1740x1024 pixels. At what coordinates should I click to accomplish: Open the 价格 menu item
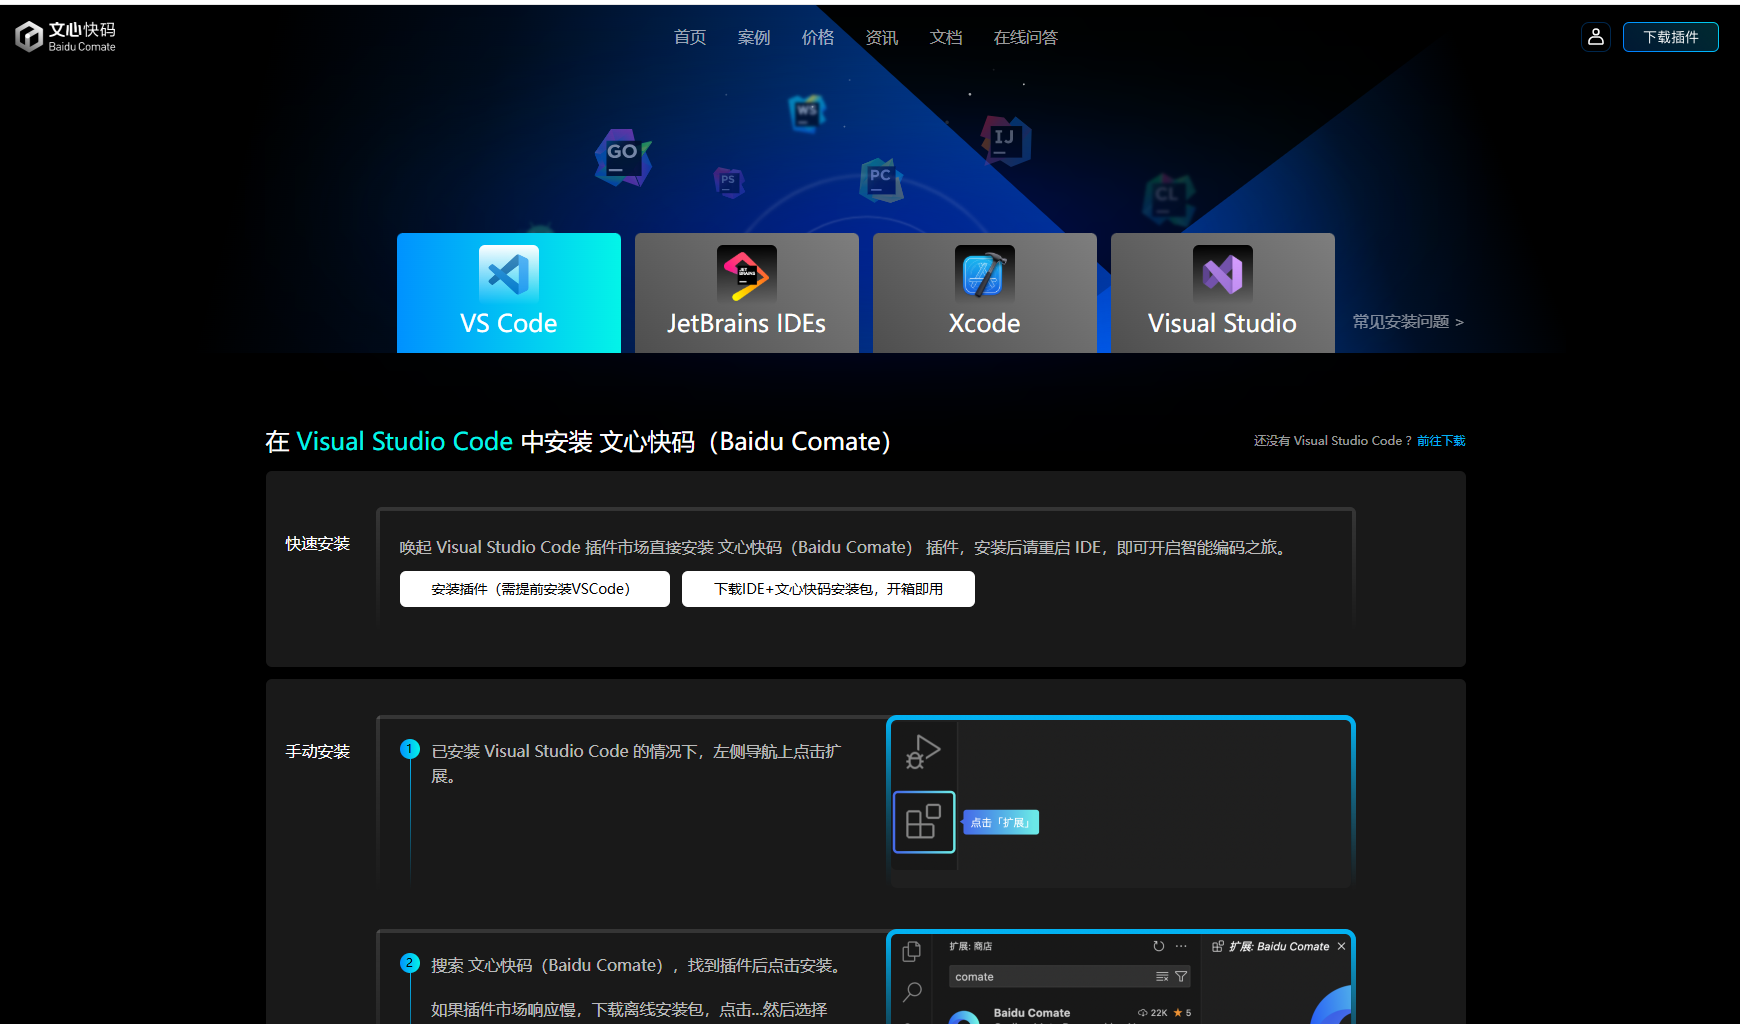tap(818, 37)
